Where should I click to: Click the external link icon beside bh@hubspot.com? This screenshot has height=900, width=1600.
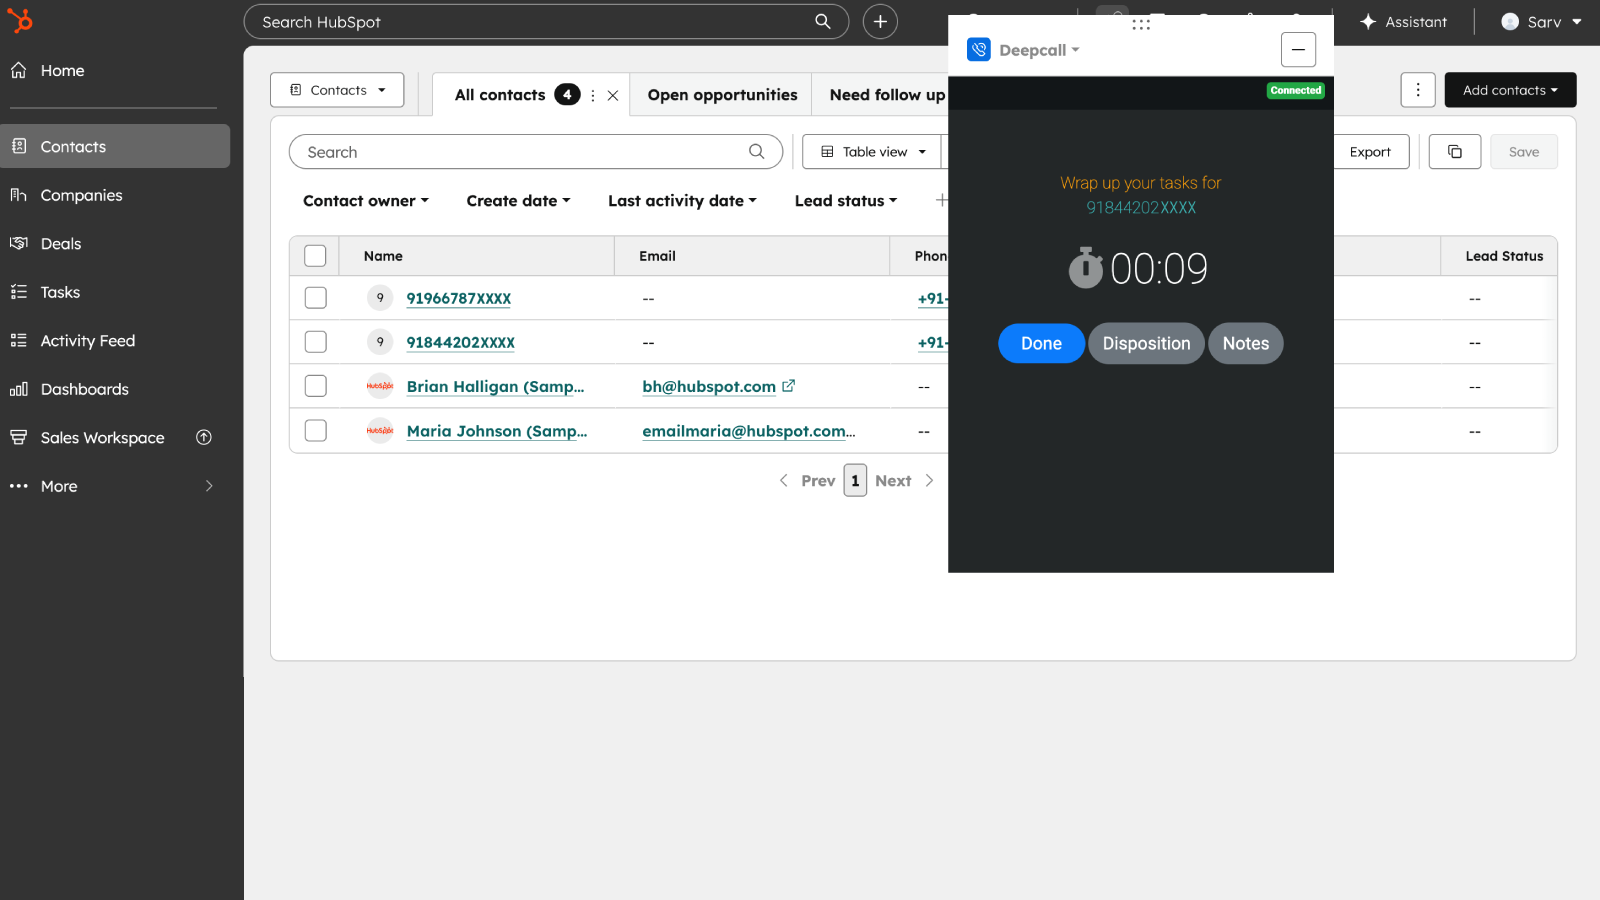pos(789,385)
